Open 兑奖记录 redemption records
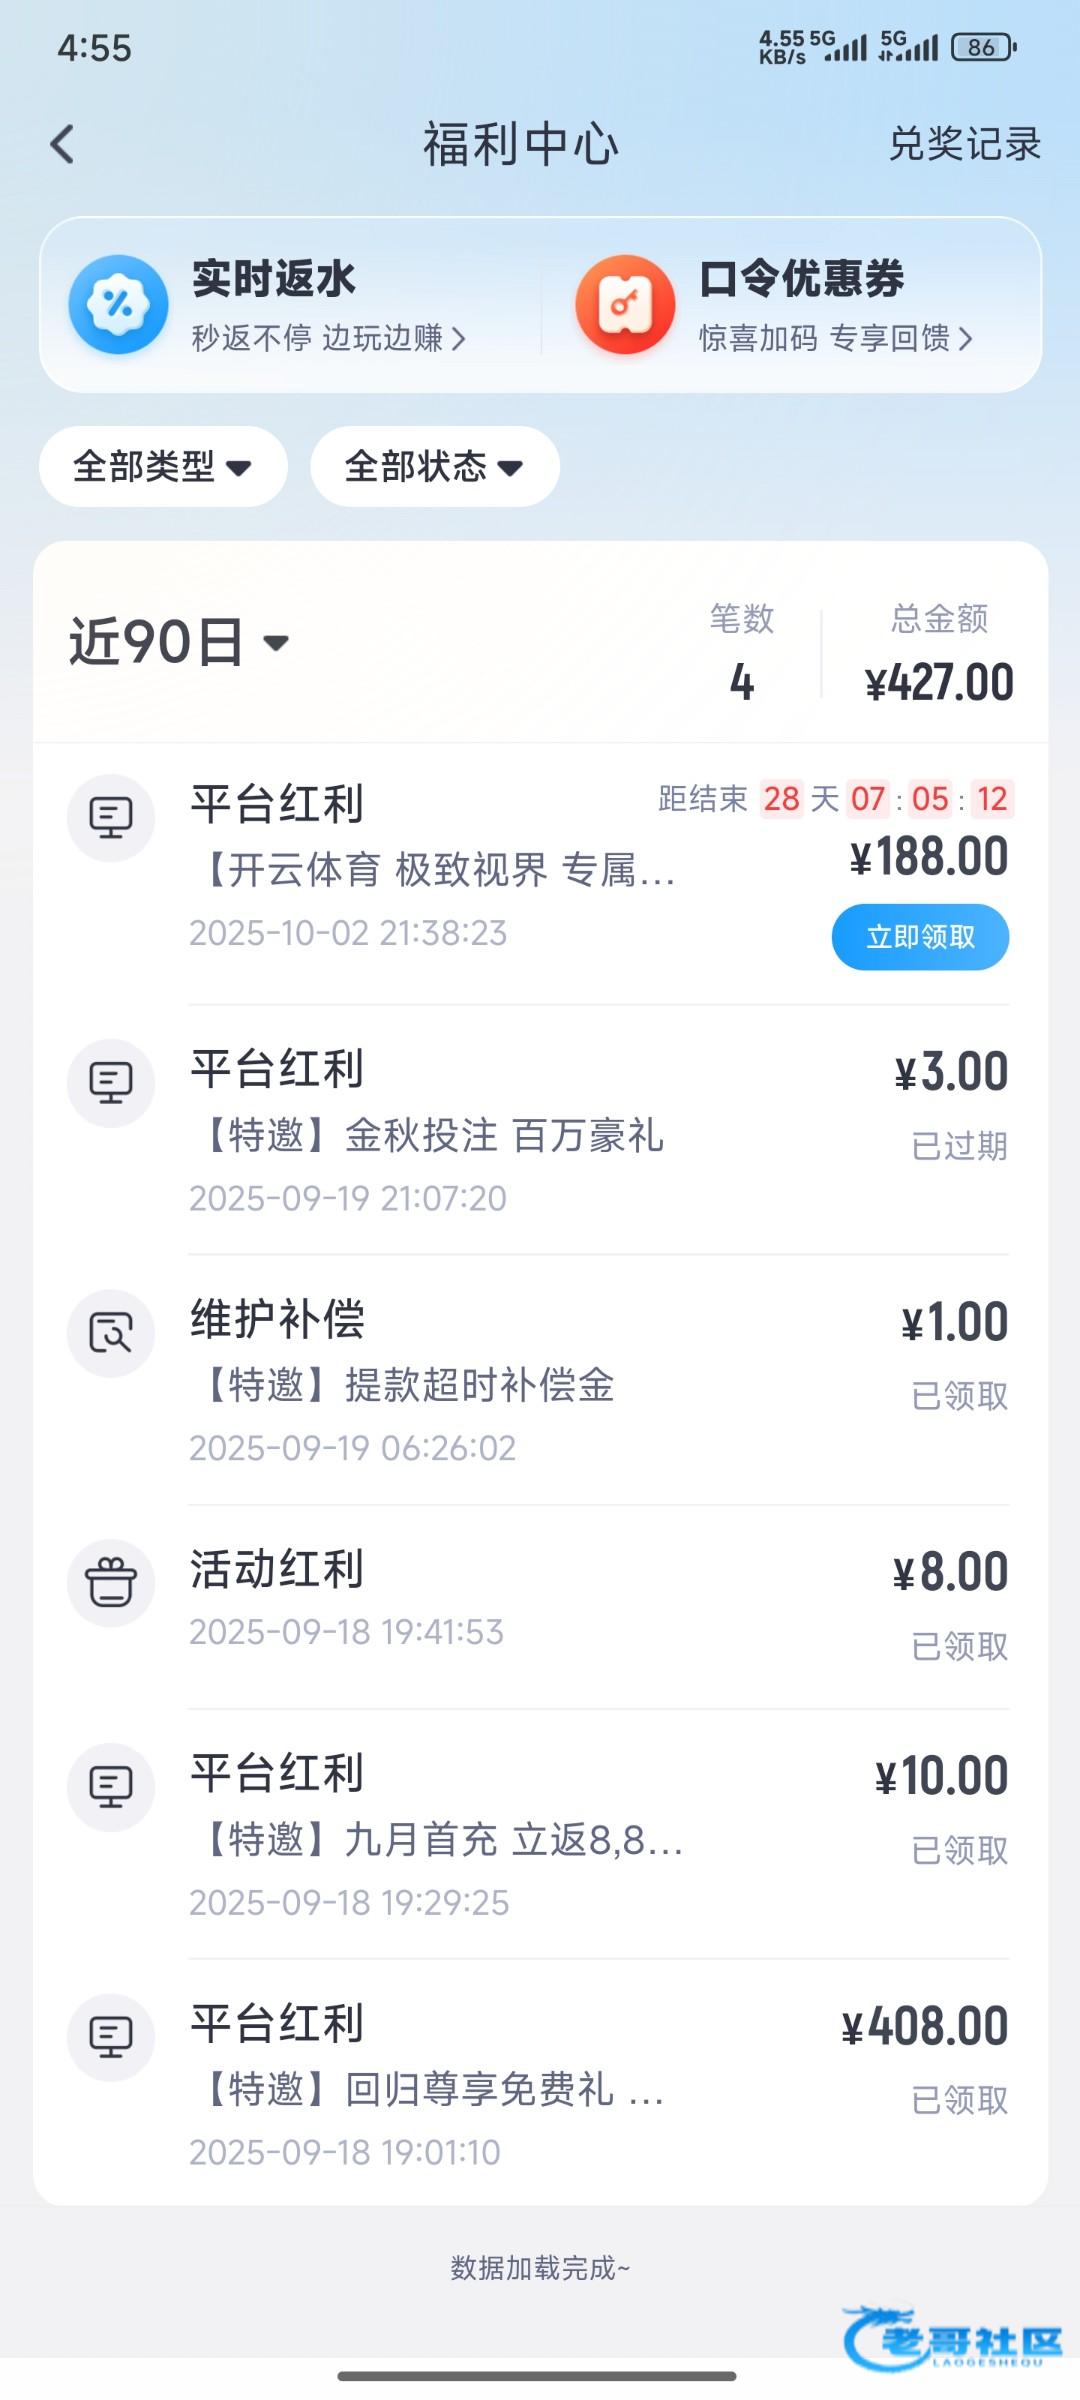The height and width of the screenshot is (2400, 1080). [964, 144]
